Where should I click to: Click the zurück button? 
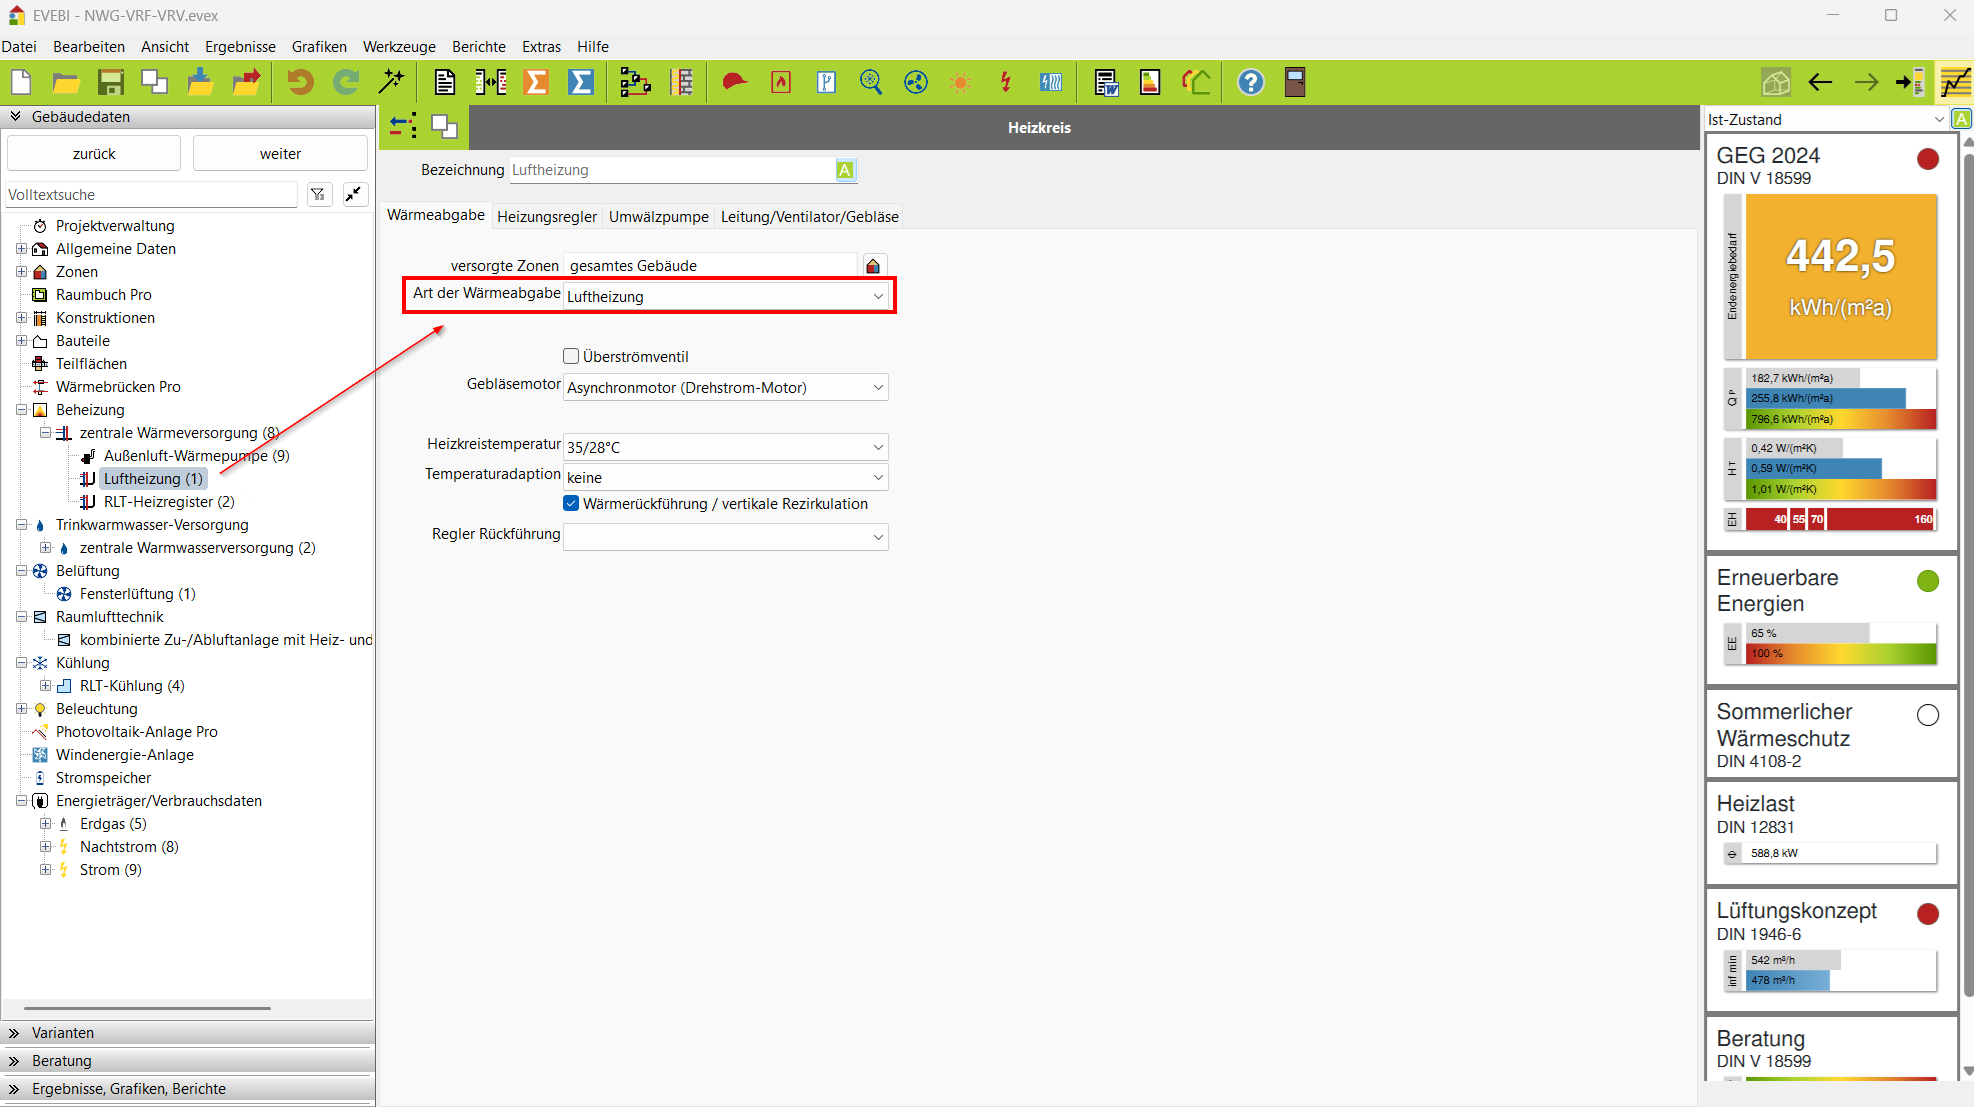point(94,154)
